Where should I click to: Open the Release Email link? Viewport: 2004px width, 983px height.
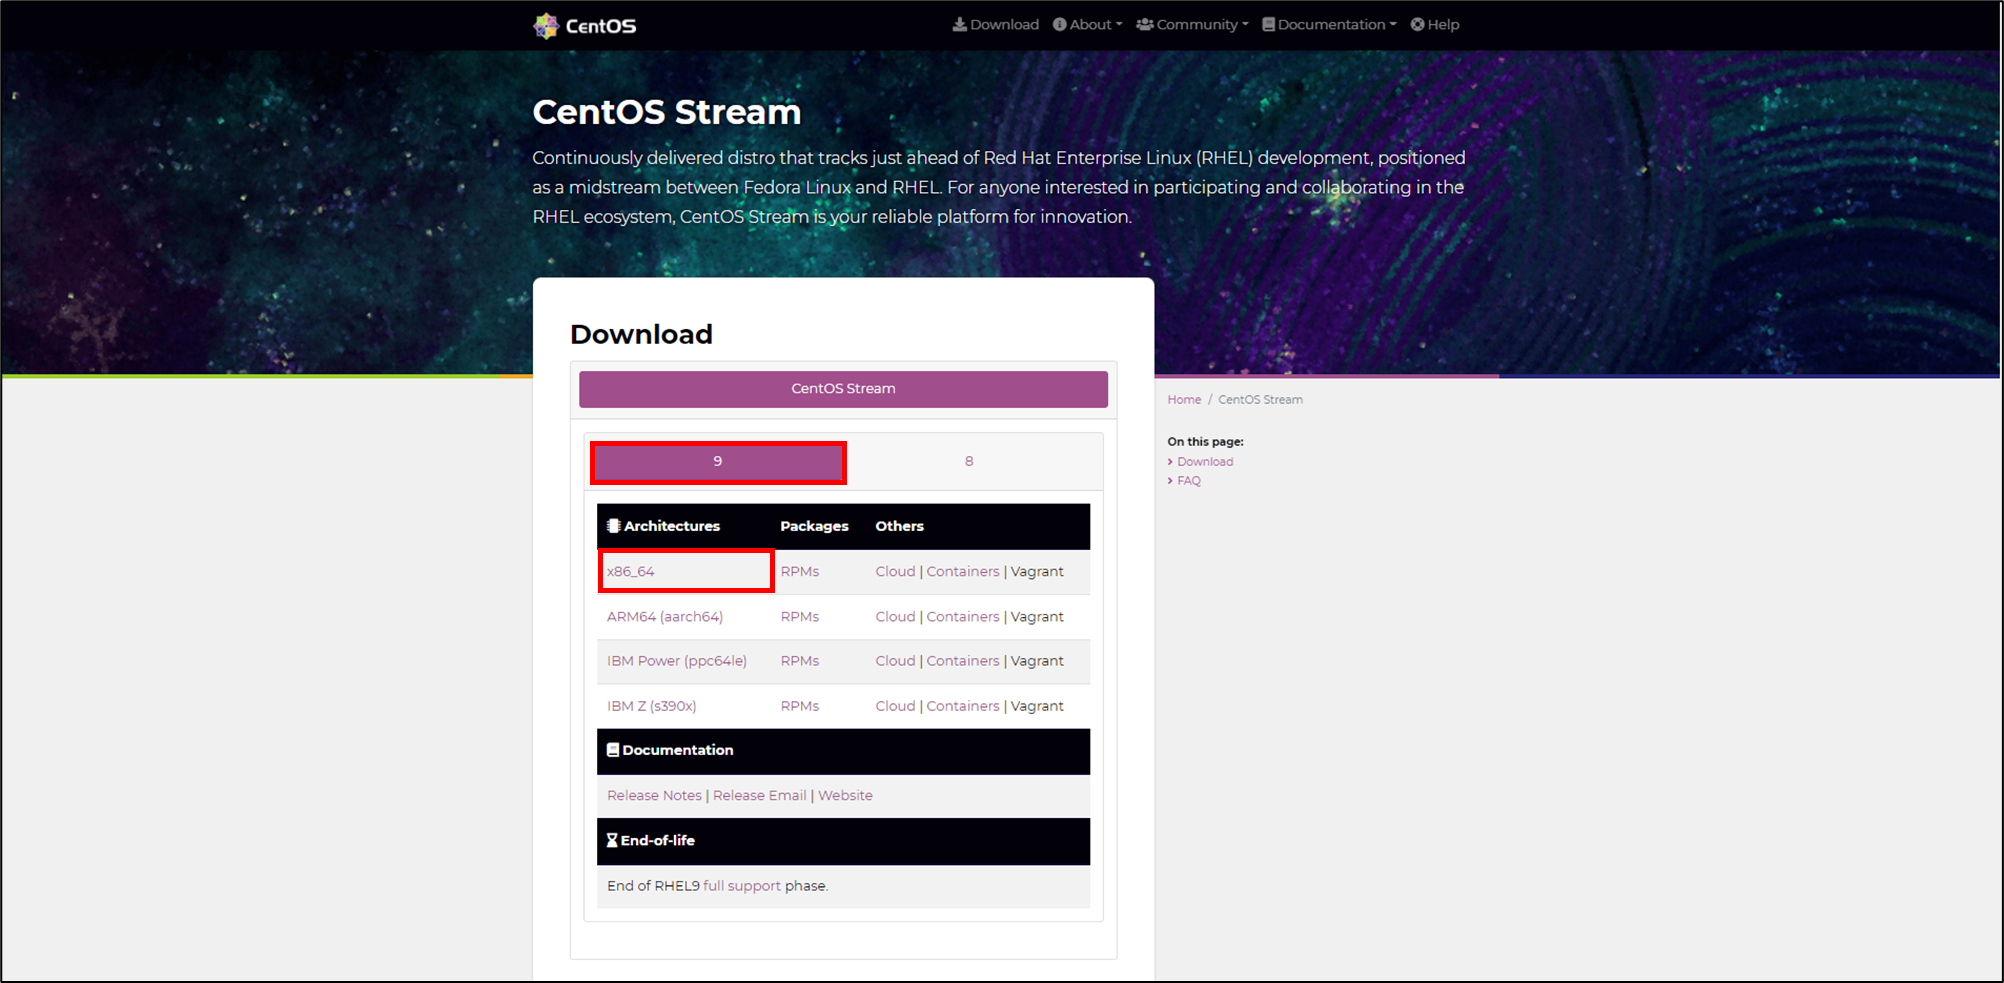pos(759,796)
